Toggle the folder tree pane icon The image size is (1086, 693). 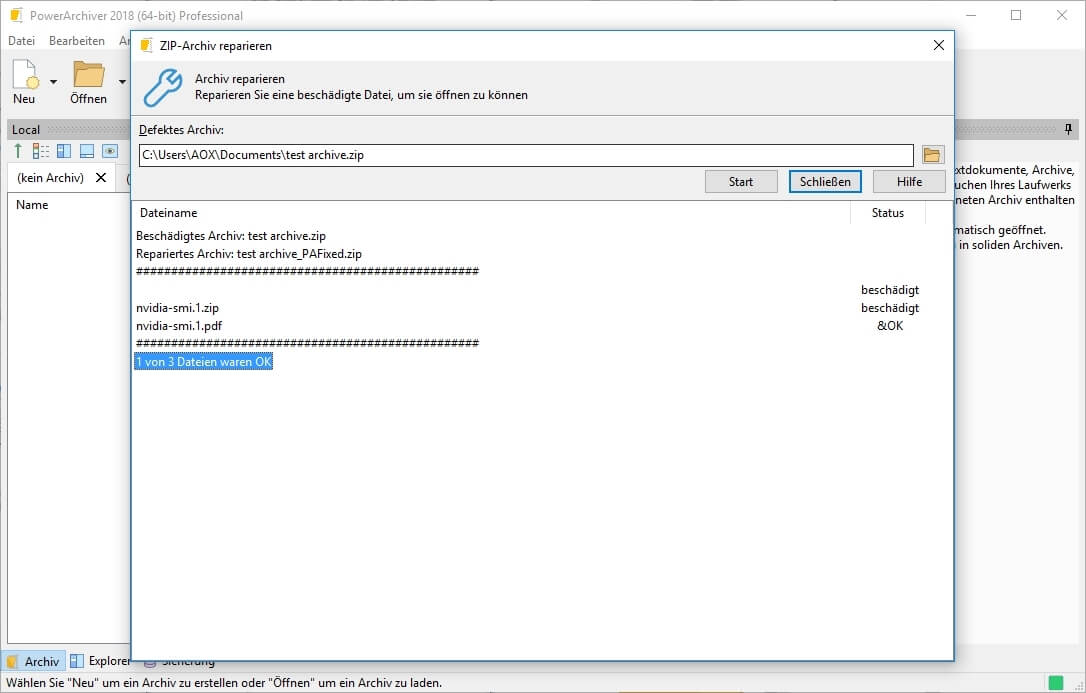[x=64, y=151]
